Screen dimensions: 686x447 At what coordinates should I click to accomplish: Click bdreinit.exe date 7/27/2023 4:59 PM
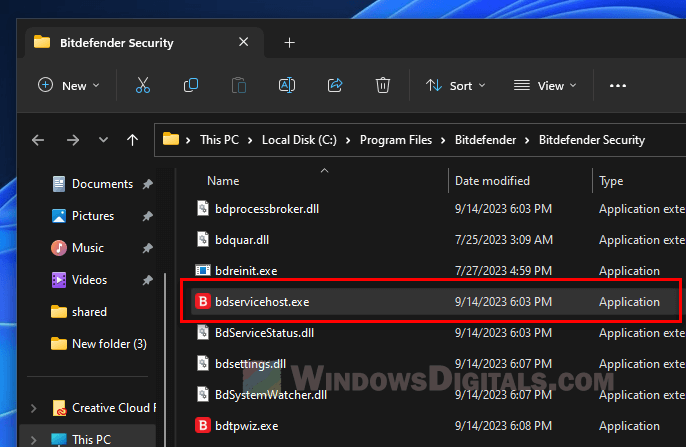[503, 271]
